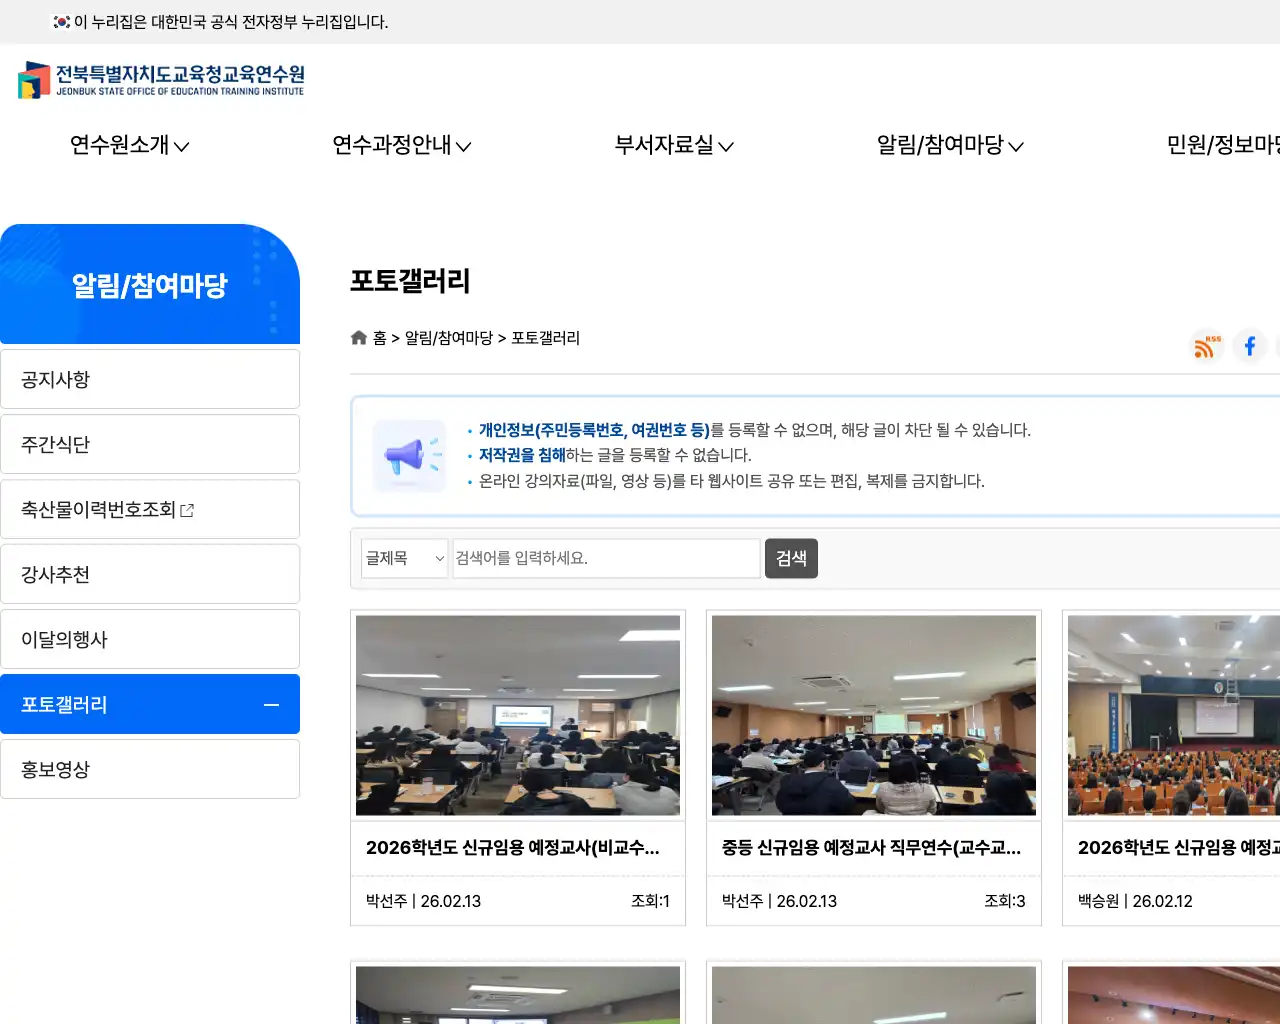
Task: Share the page via the Facebook icon
Action: pos(1249,346)
